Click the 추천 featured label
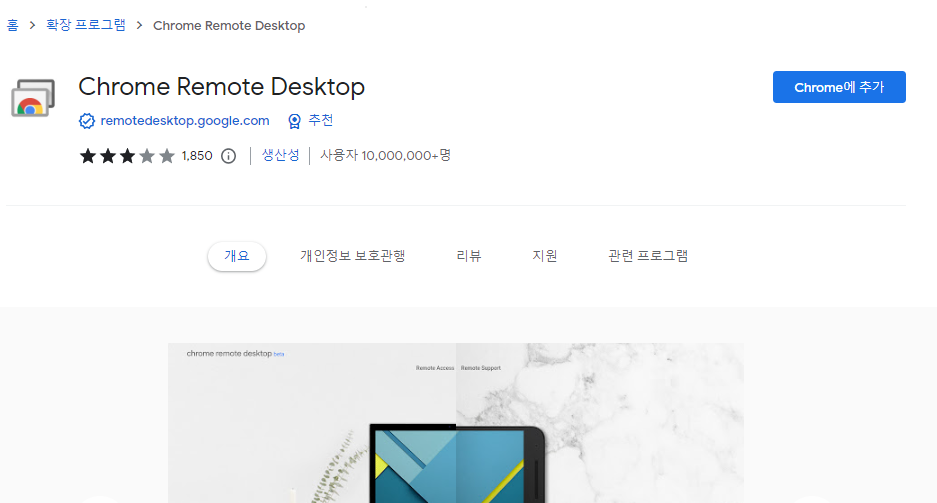The height and width of the screenshot is (503, 937). (320, 120)
